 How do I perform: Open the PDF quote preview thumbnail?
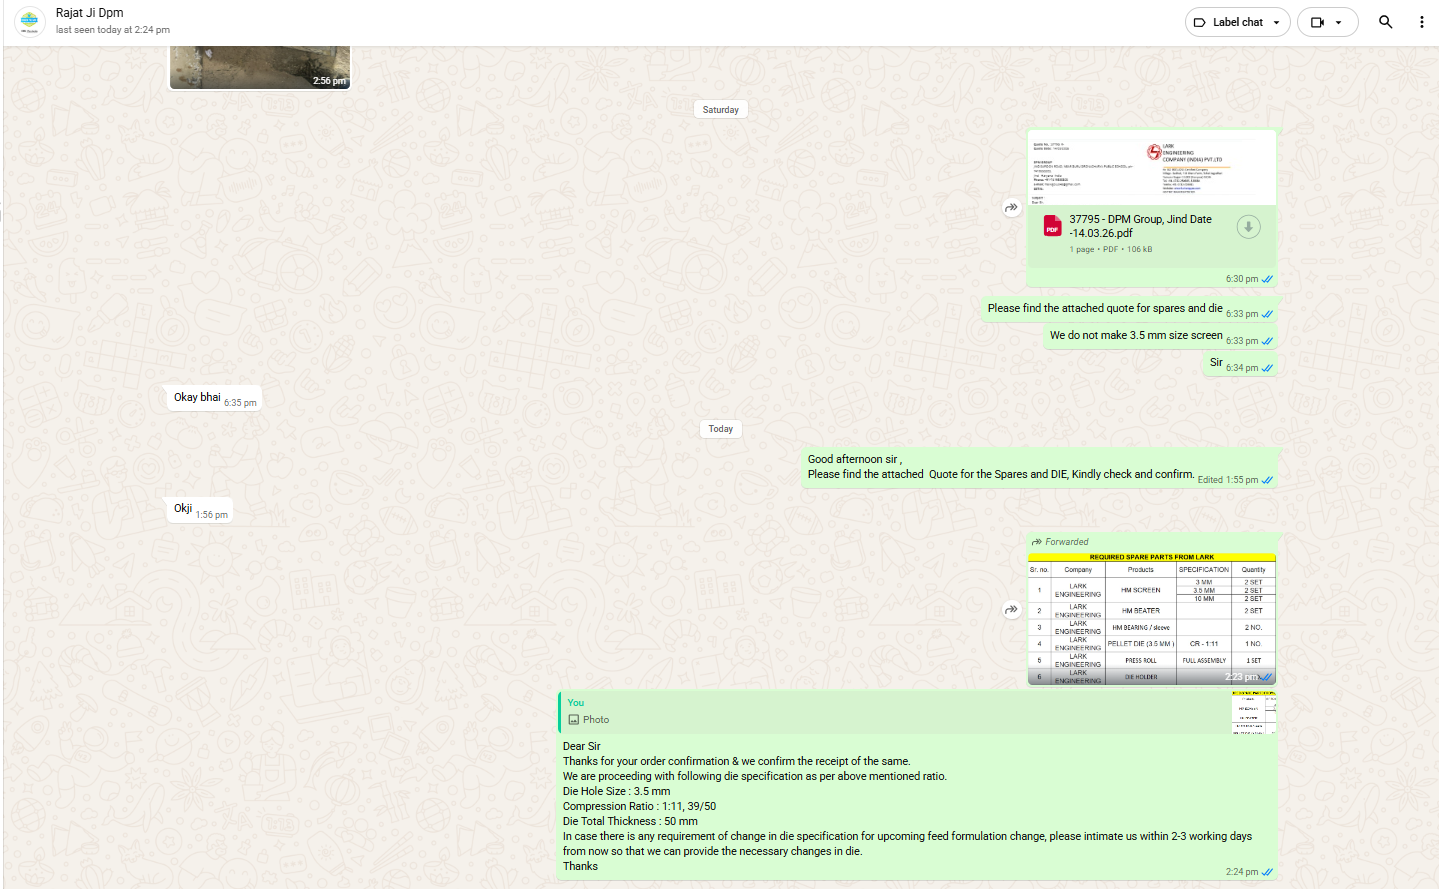point(1151,168)
